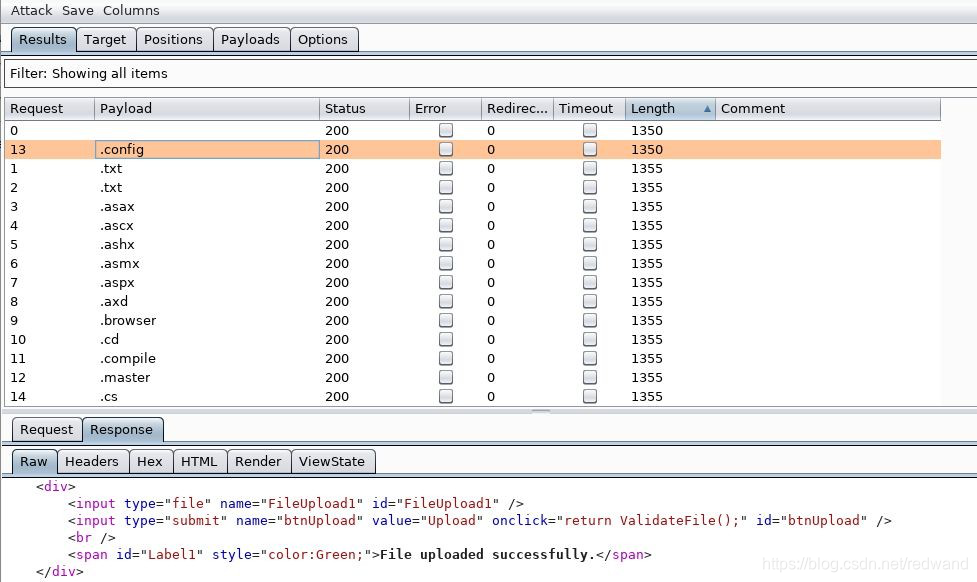Toggle Timeout checkbox for .config row
The height and width of the screenshot is (582, 977).
click(589, 150)
